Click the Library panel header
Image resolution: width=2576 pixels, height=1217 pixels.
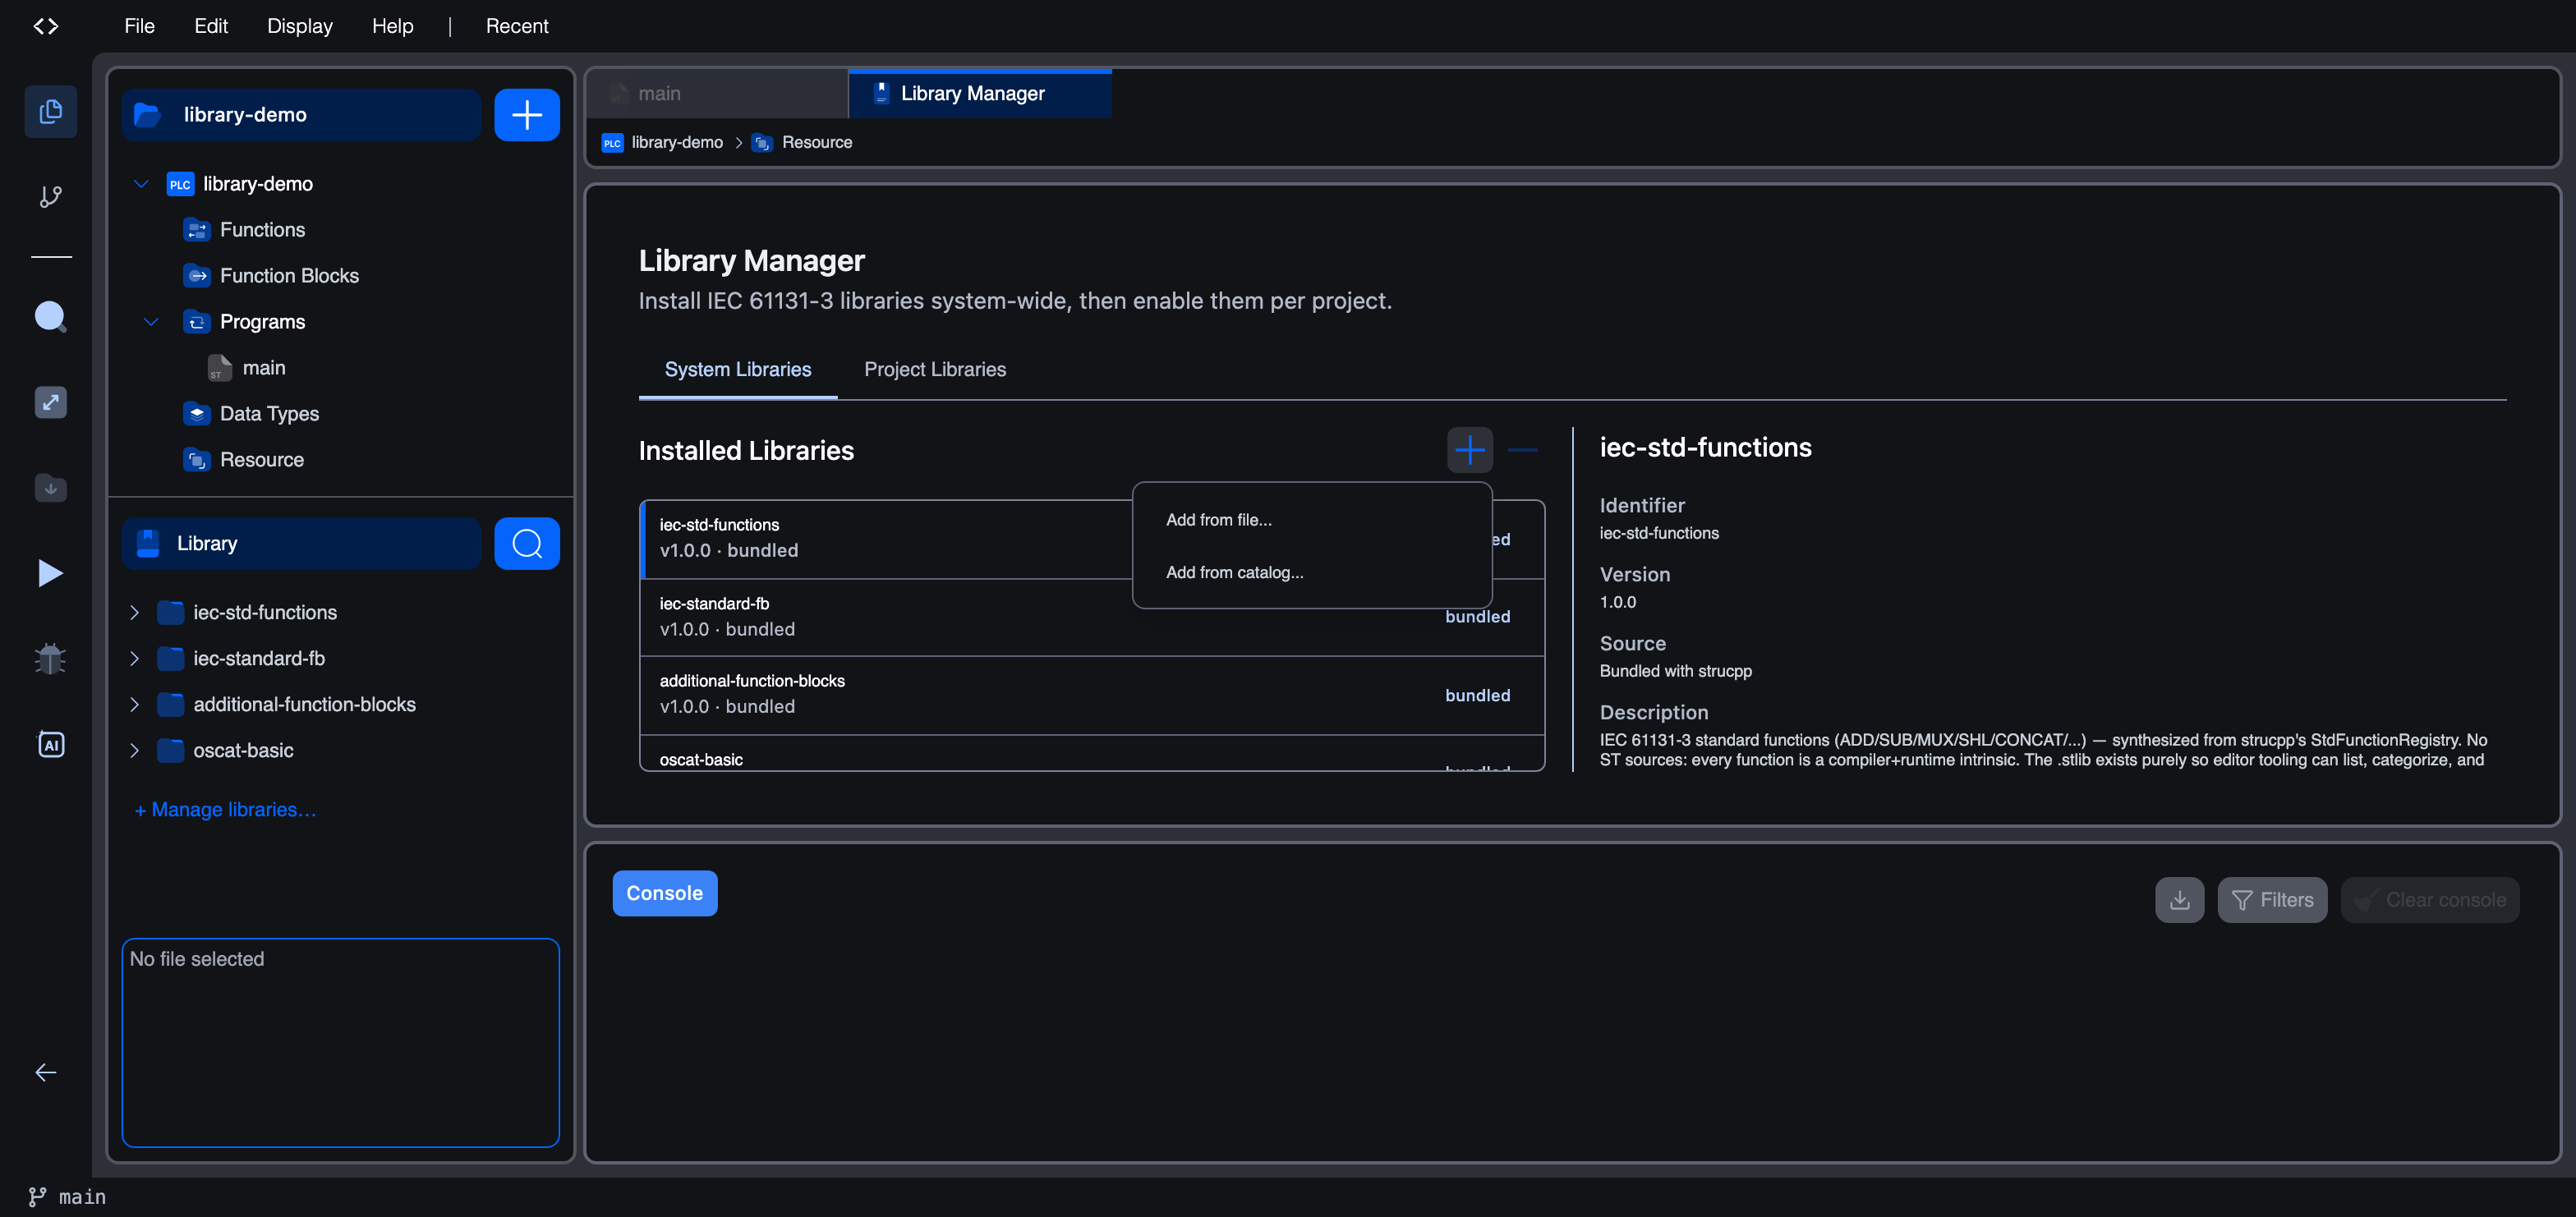click(301, 543)
